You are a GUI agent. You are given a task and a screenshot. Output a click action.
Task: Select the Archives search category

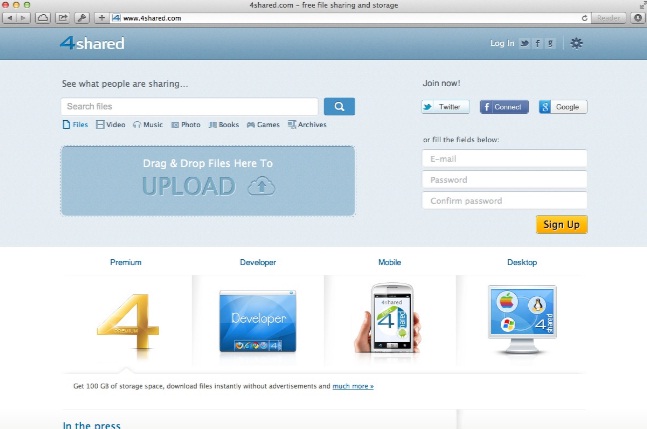point(307,125)
